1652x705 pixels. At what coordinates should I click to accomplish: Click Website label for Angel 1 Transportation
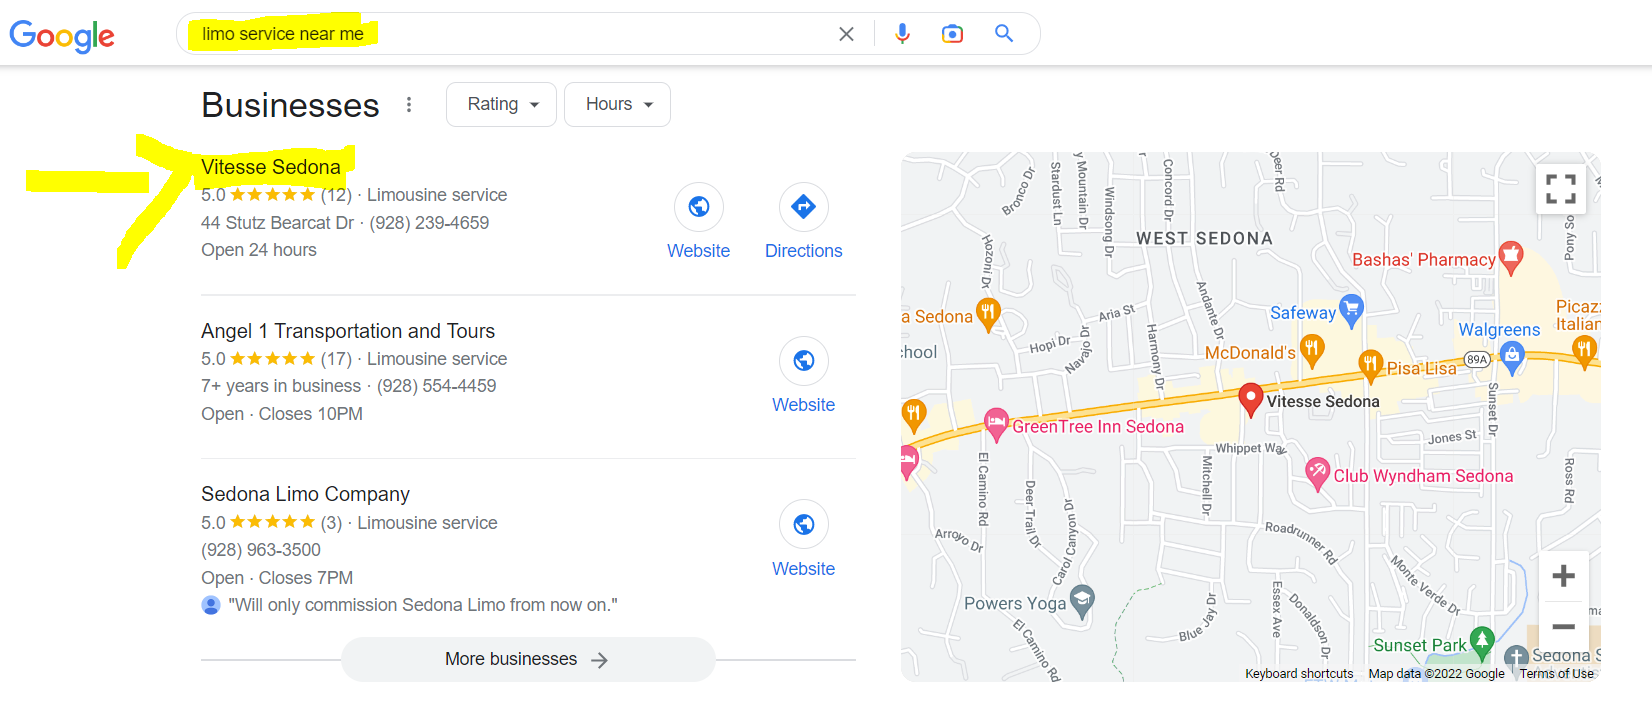(x=804, y=405)
